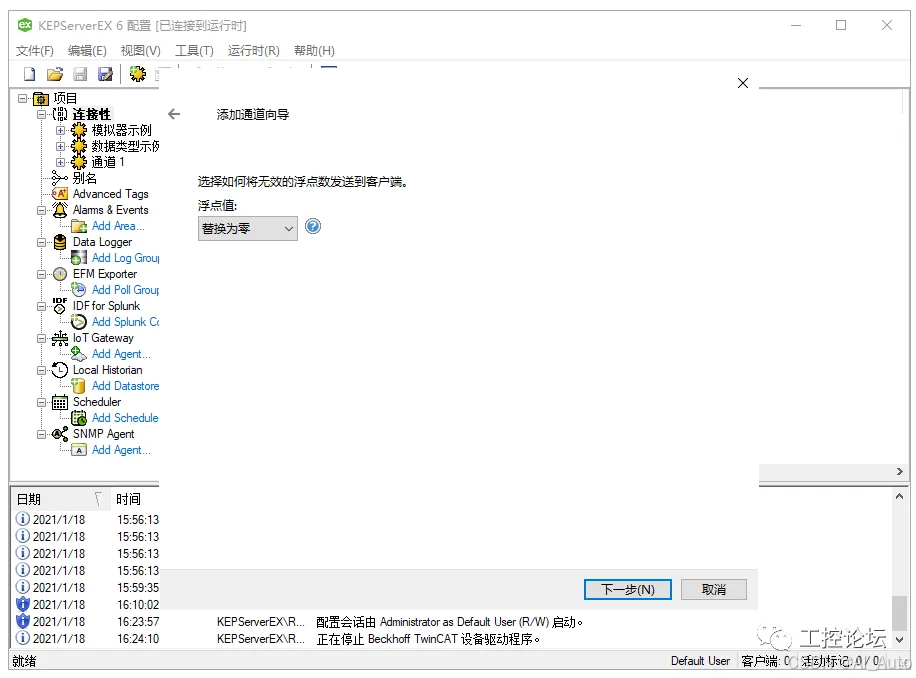This screenshot has width=916, height=678.
Task: Click the wizard back arrow
Action: [x=174, y=114]
